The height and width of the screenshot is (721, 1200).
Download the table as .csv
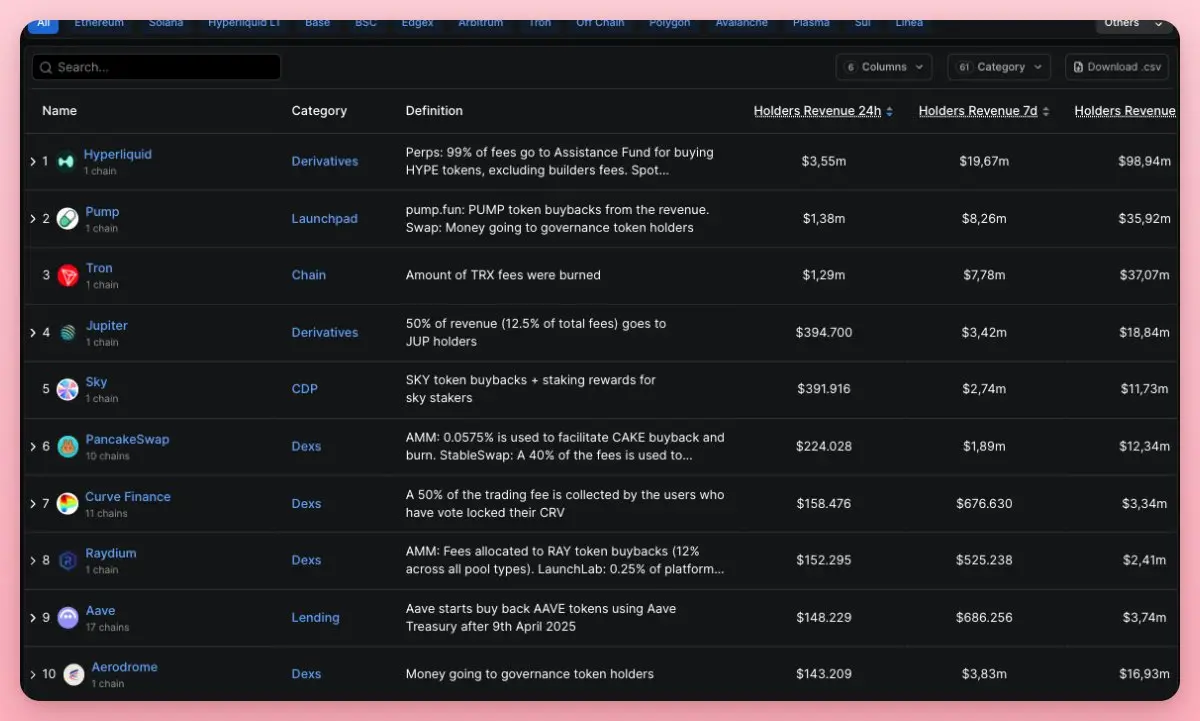pos(1117,67)
